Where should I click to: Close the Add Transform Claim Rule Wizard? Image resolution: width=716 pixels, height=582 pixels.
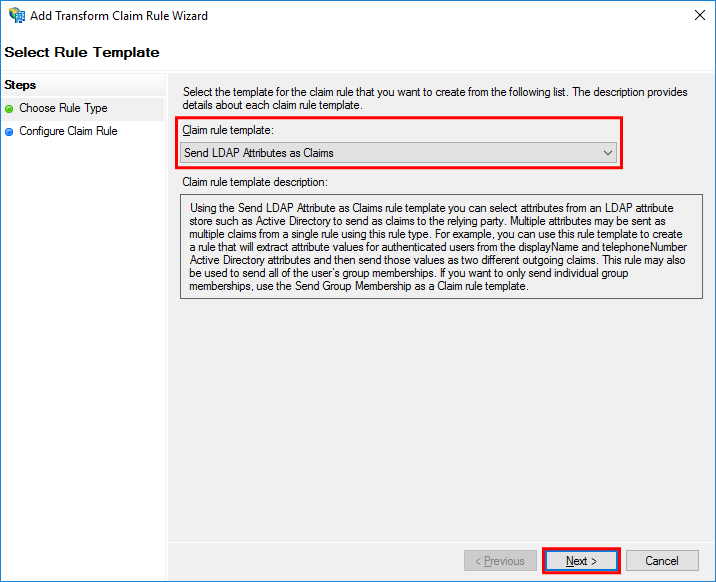(x=700, y=15)
